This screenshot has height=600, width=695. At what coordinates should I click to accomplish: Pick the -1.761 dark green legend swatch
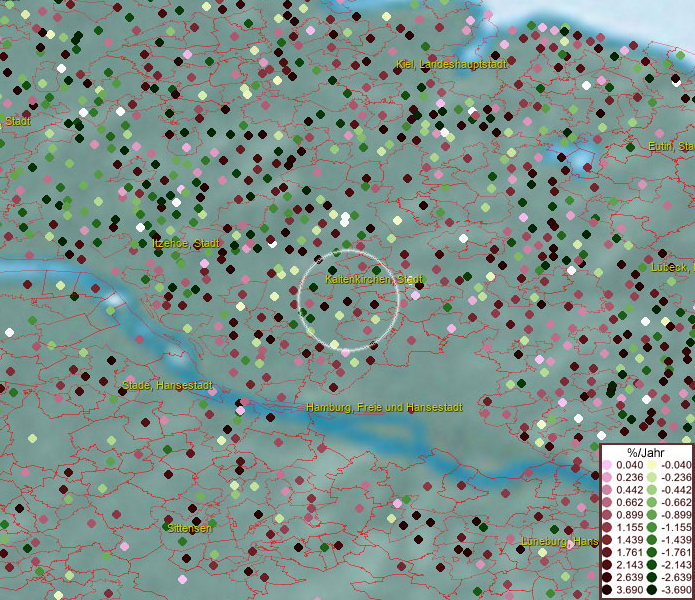[x=652, y=553]
